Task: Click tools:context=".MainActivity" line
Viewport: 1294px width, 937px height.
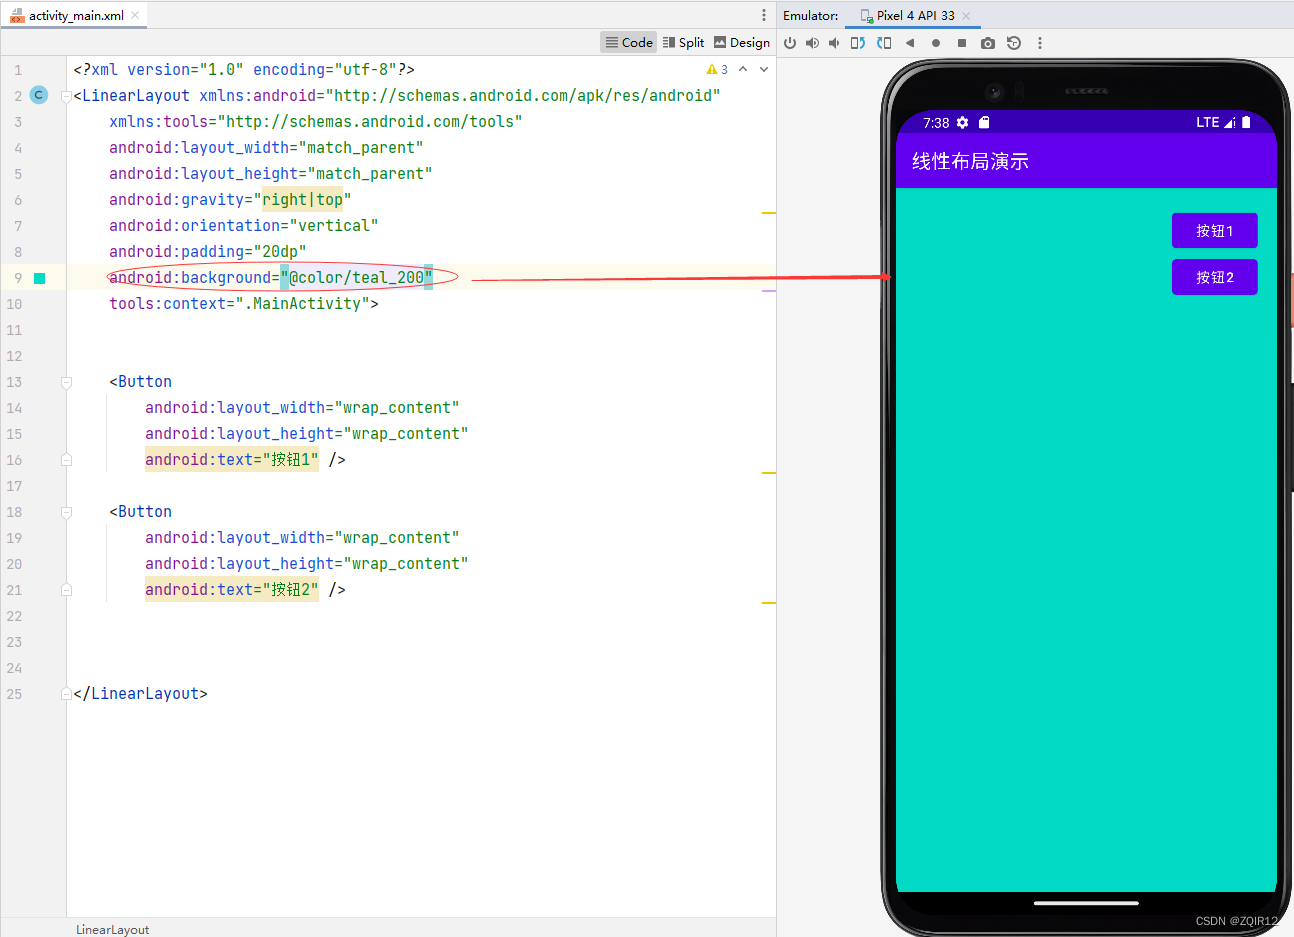Action: 244,304
